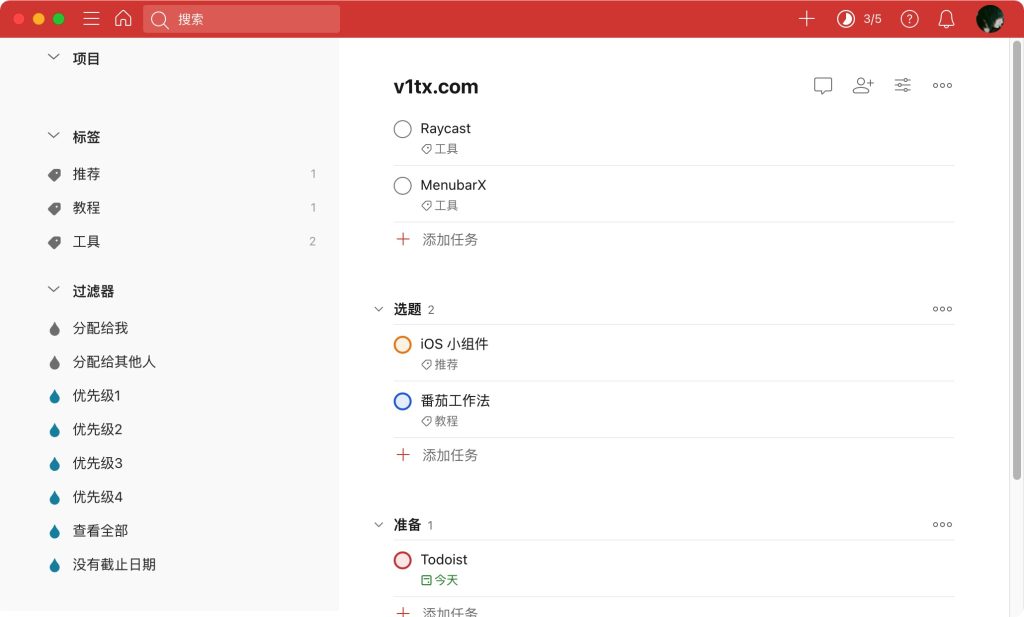Click the quick add plus icon

(x=807, y=19)
